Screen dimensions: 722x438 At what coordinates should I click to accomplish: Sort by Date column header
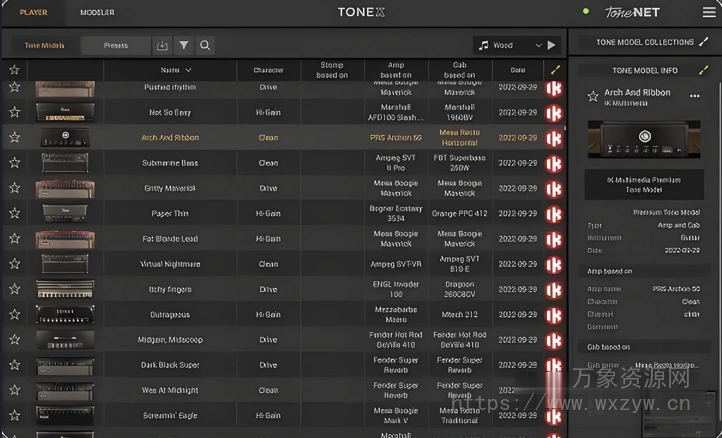point(518,70)
